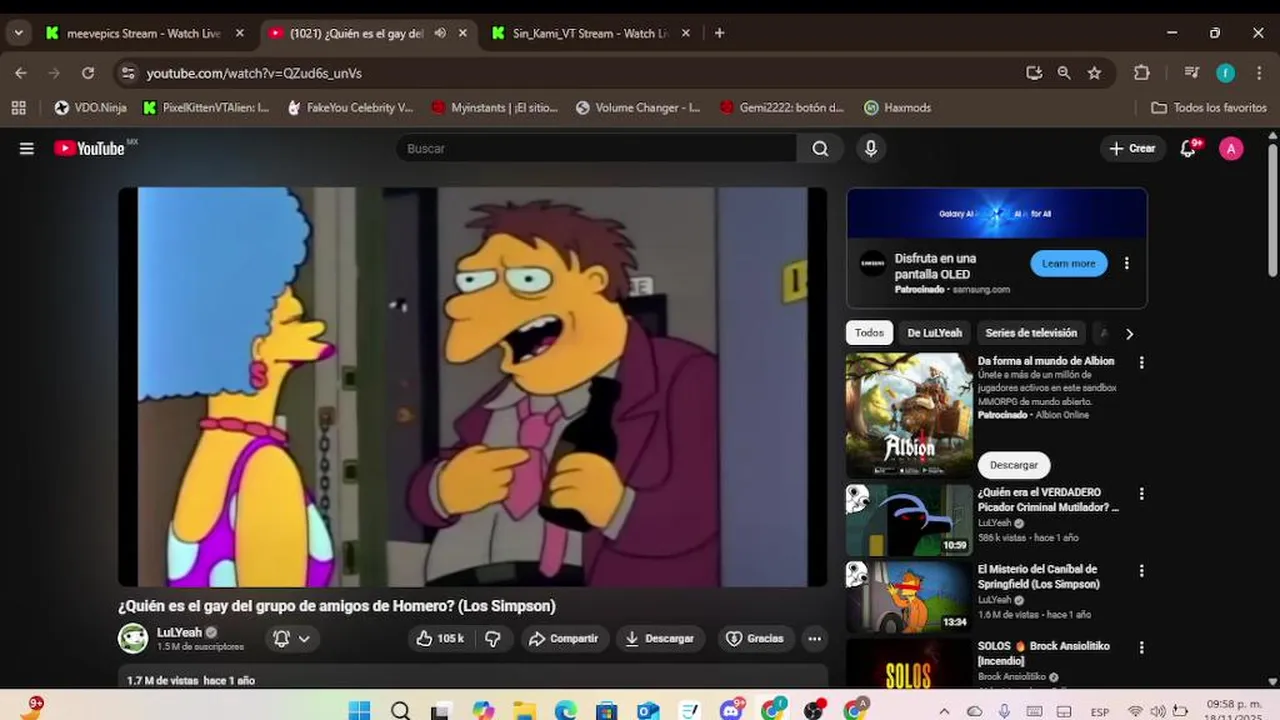Image resolution: width=1280 pixels, height=720 pixels.
Task: Open the Crear menu button
Action: 1133,149
